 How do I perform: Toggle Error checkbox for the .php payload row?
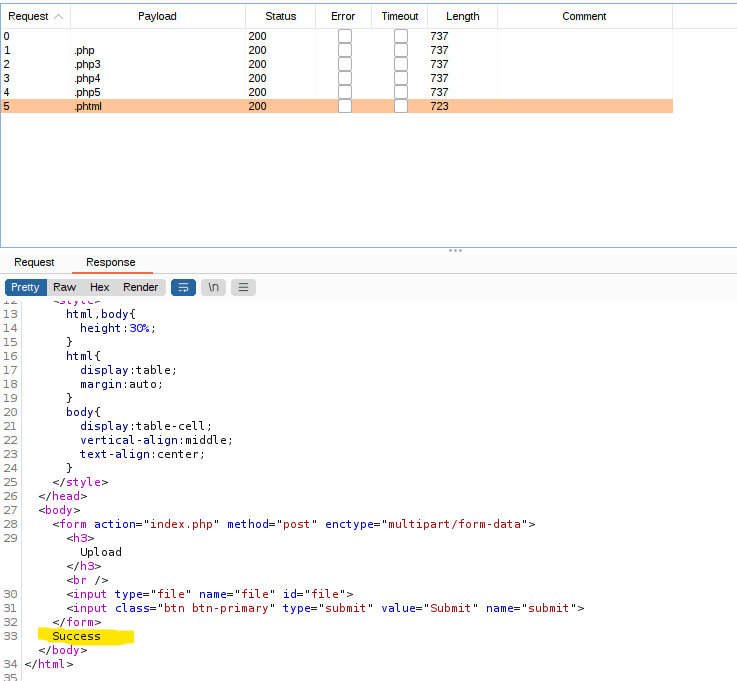tap(344, 50)
